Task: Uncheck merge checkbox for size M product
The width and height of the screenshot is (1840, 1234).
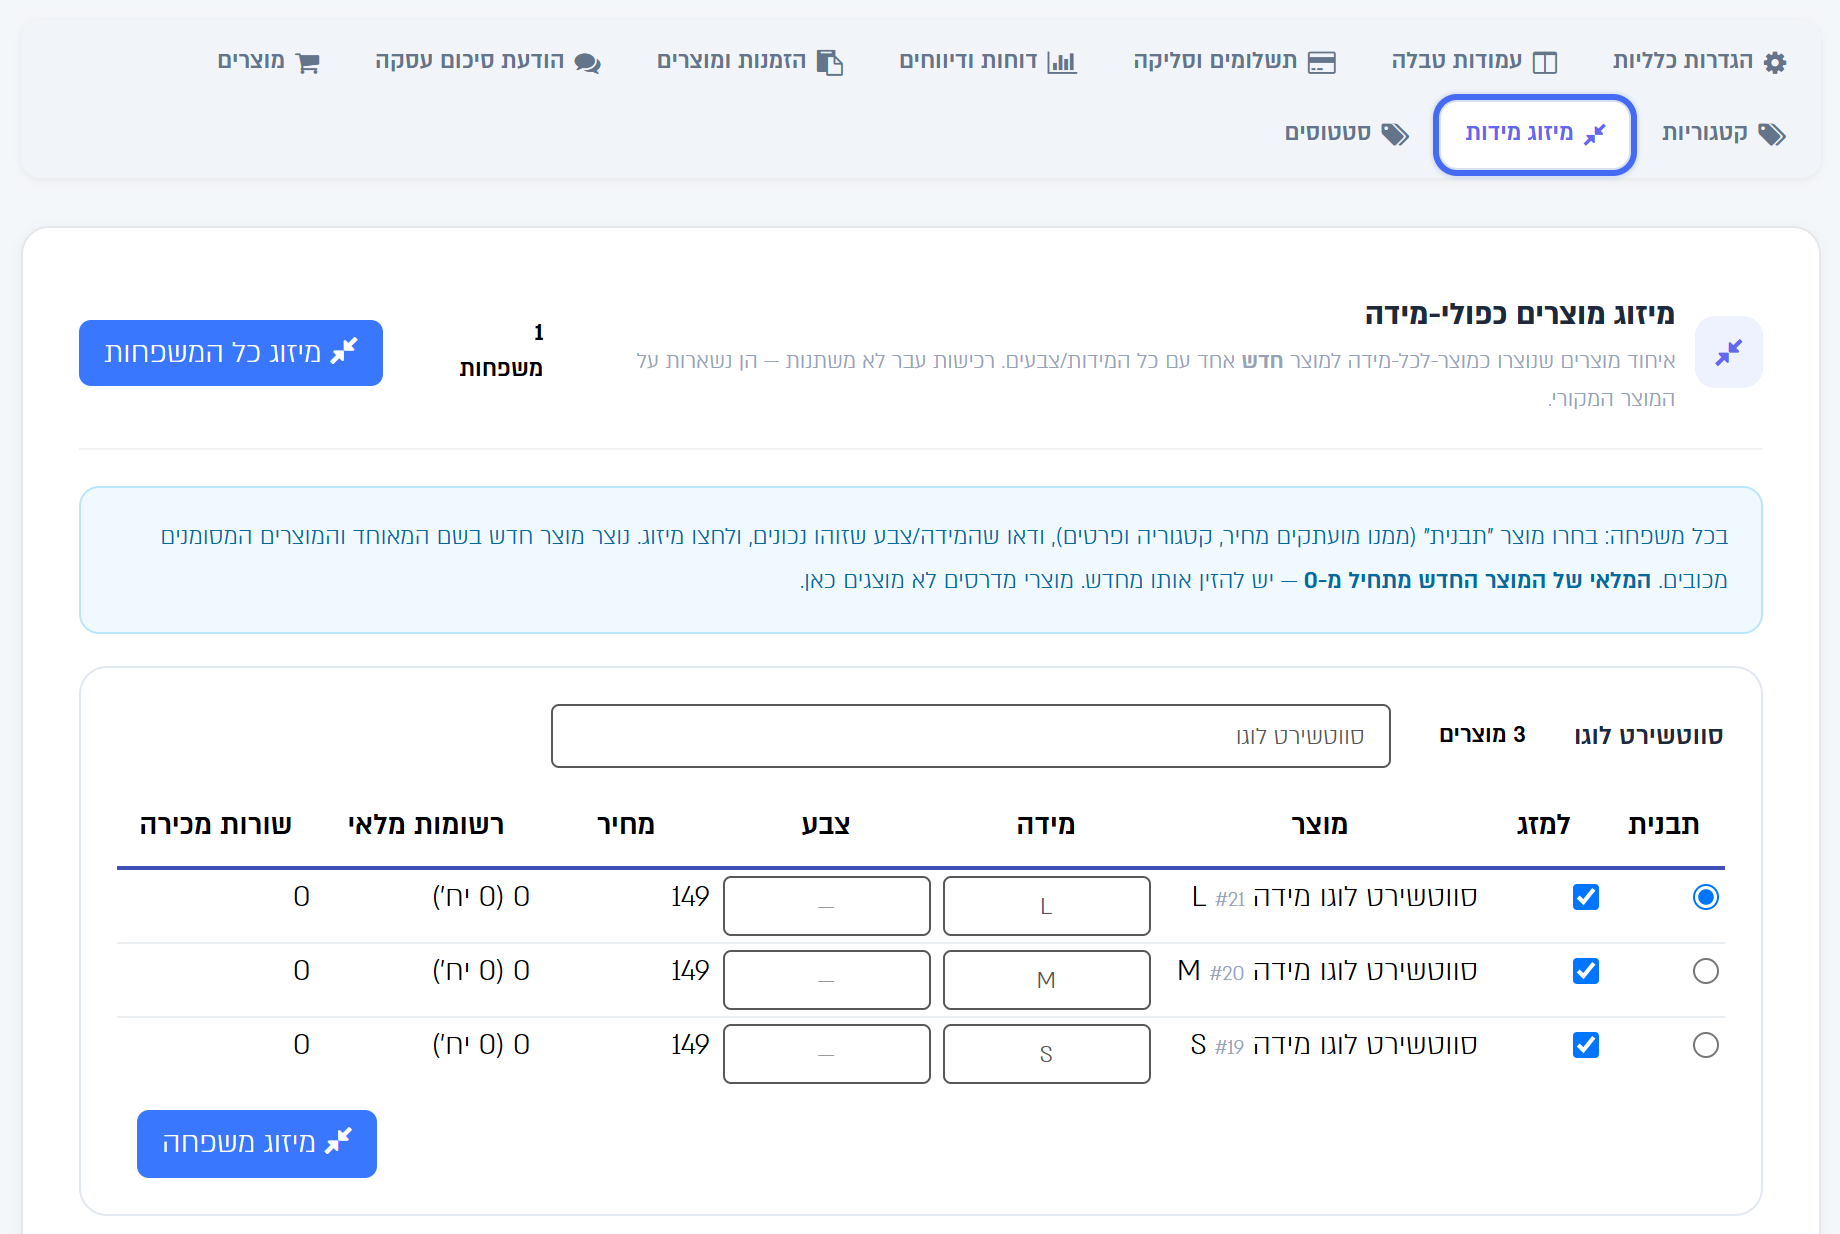Action: [1586, 971]
